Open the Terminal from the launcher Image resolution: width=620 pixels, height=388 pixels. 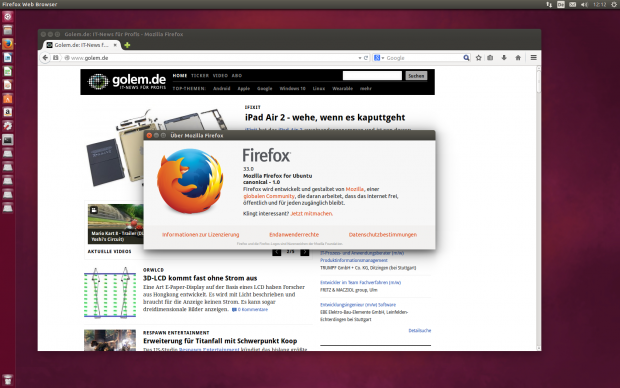point(8,140)
